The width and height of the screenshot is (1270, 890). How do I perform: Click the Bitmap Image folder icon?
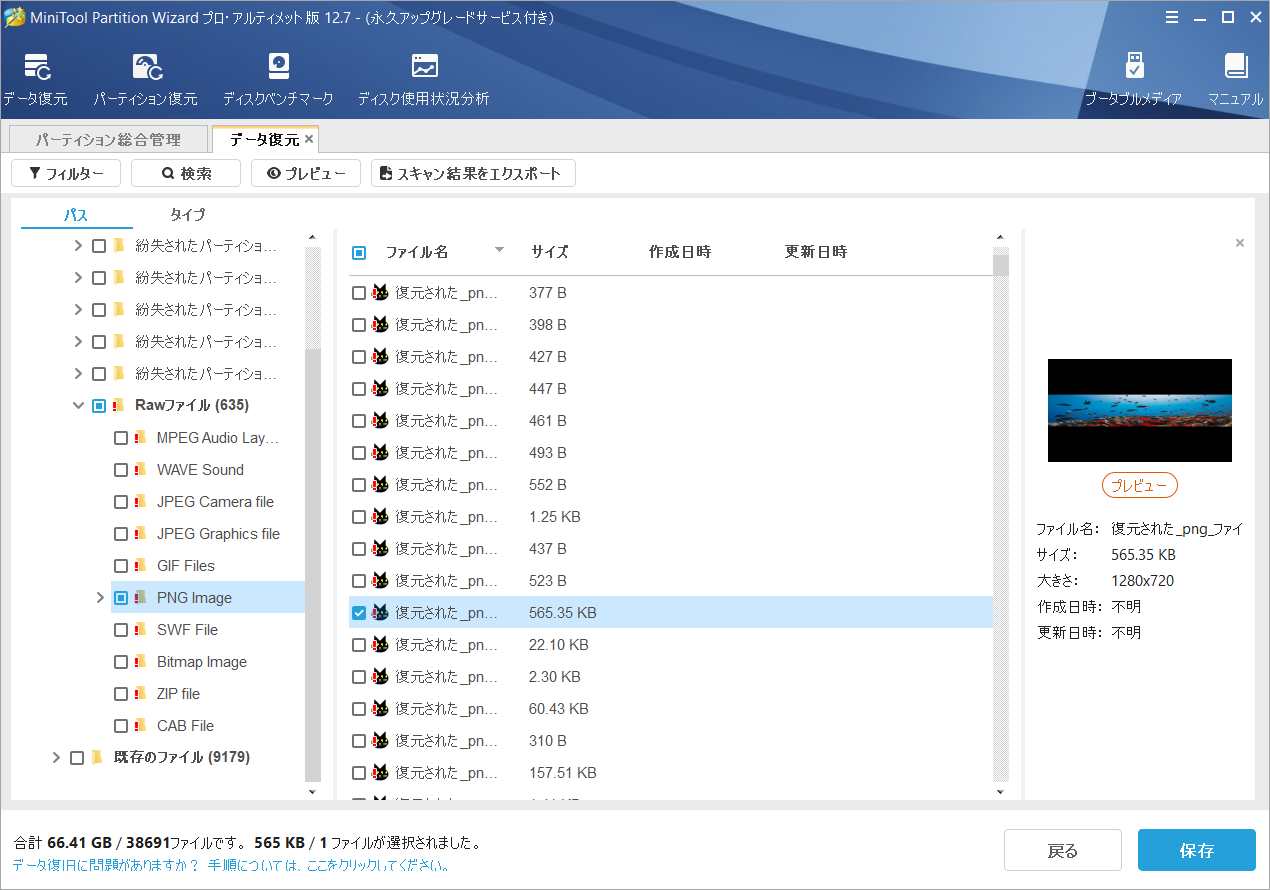coord(140,662)
